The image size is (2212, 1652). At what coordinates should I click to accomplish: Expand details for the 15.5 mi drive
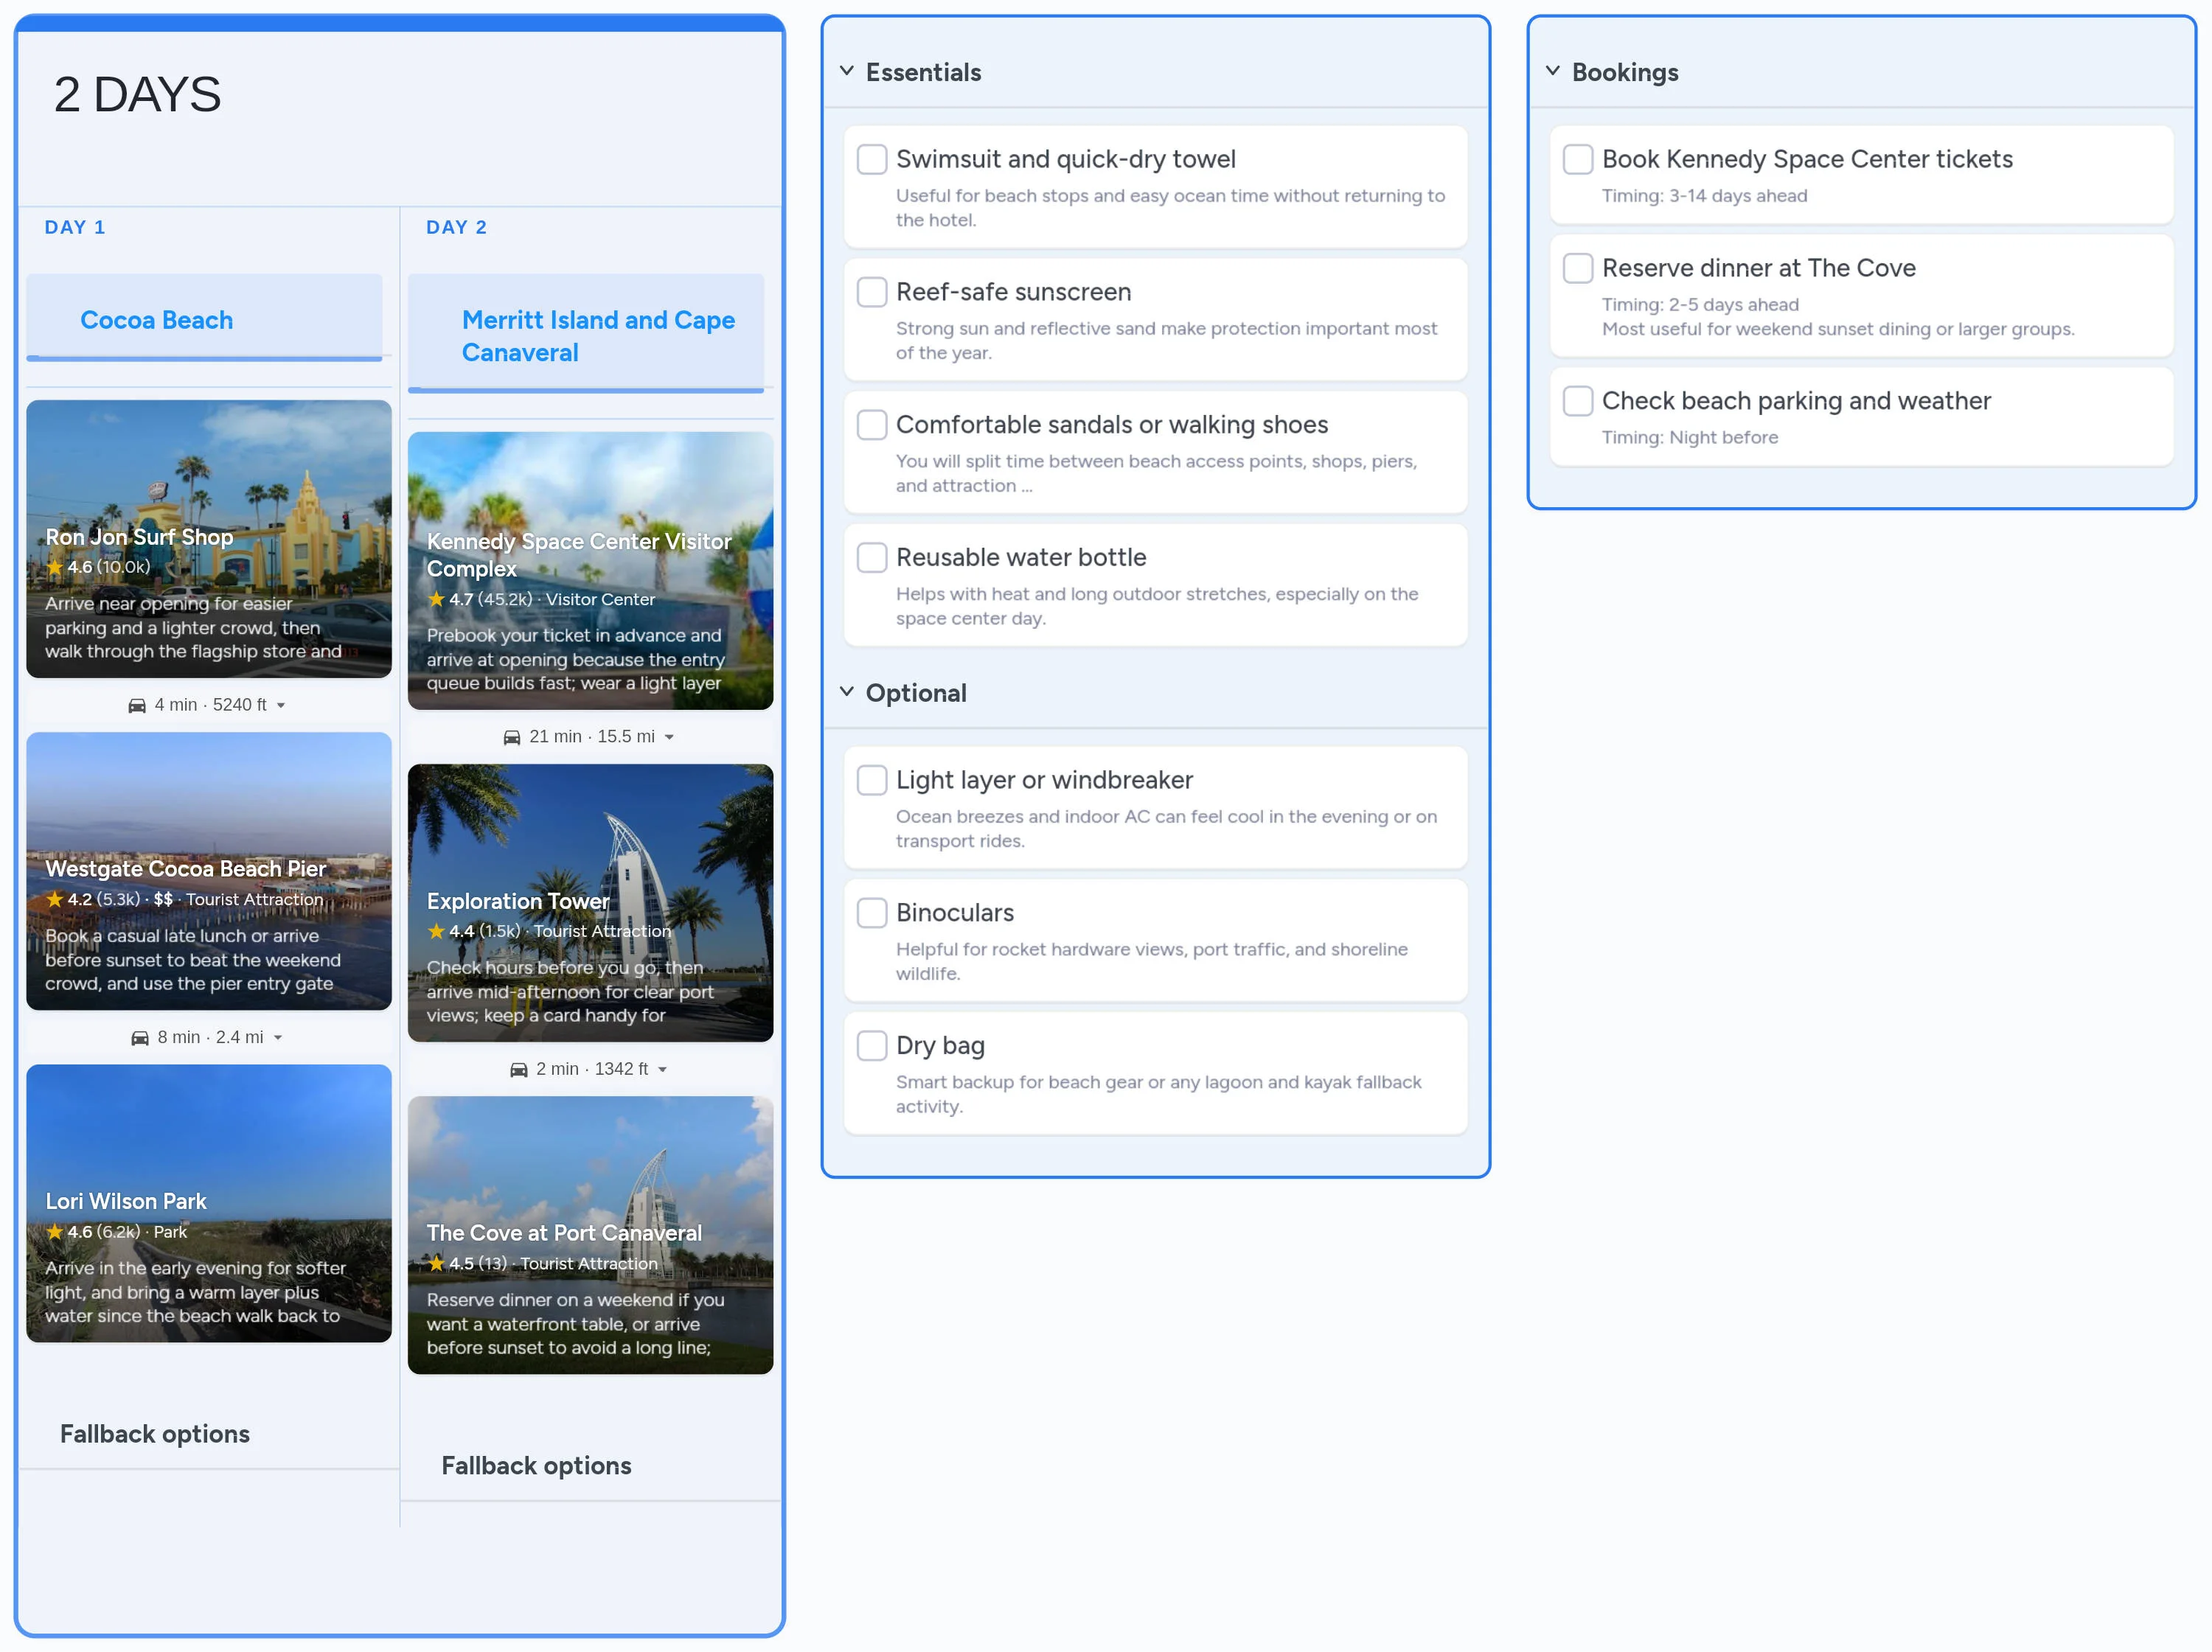[x=670, y=736]
